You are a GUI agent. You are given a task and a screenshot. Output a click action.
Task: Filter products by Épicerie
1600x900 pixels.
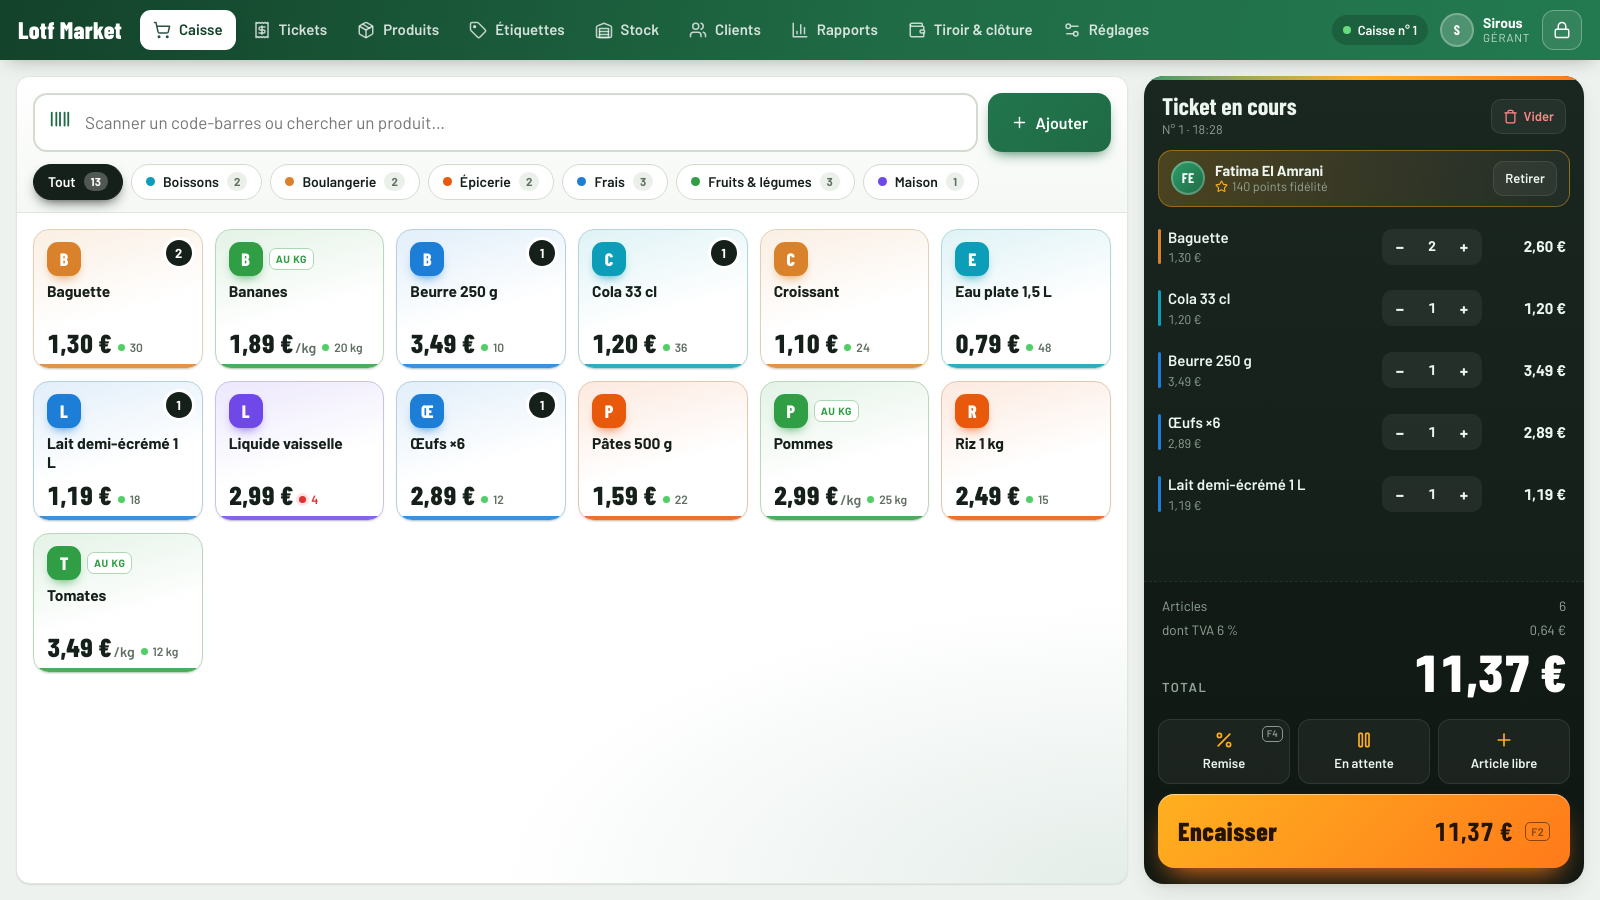[490, 182]
